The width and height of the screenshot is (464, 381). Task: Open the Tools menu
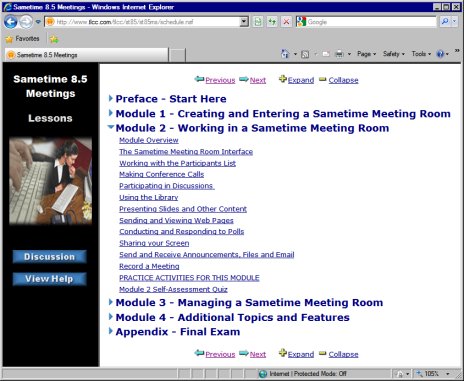pos(421,54)
